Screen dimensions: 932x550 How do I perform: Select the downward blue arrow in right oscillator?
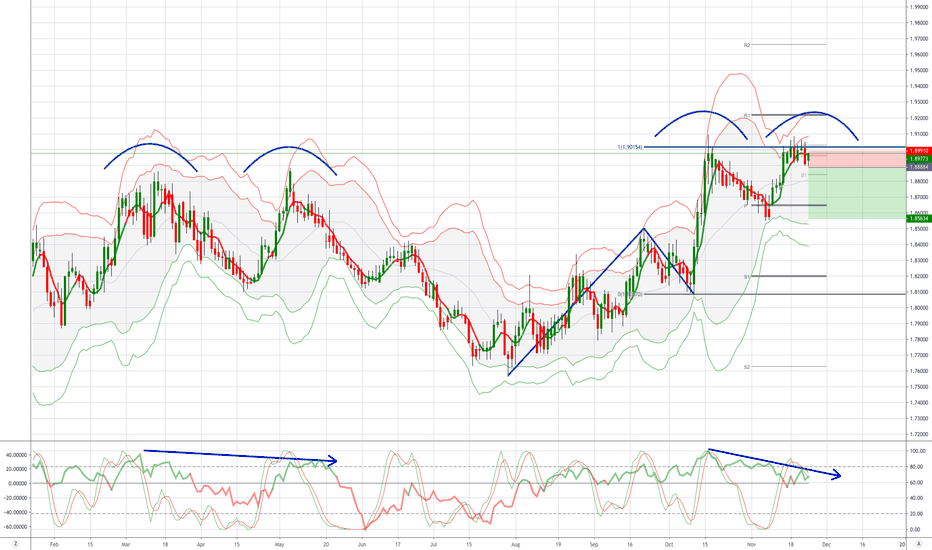point(775,464)
